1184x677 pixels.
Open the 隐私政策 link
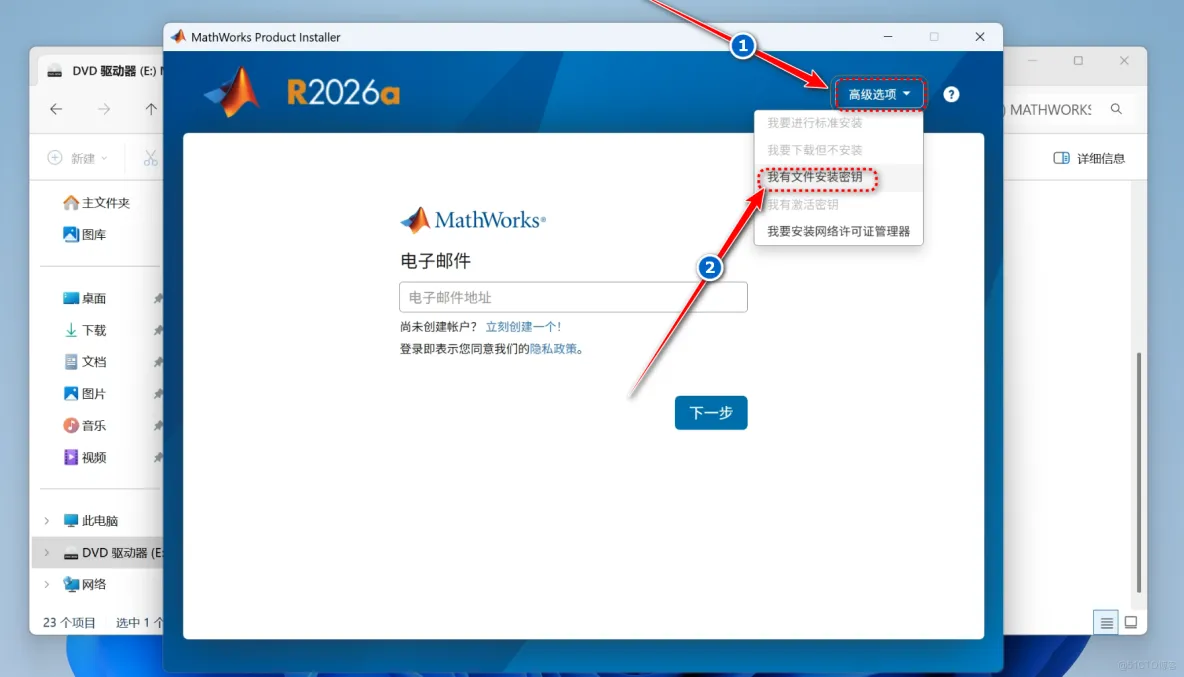point(553,349)
